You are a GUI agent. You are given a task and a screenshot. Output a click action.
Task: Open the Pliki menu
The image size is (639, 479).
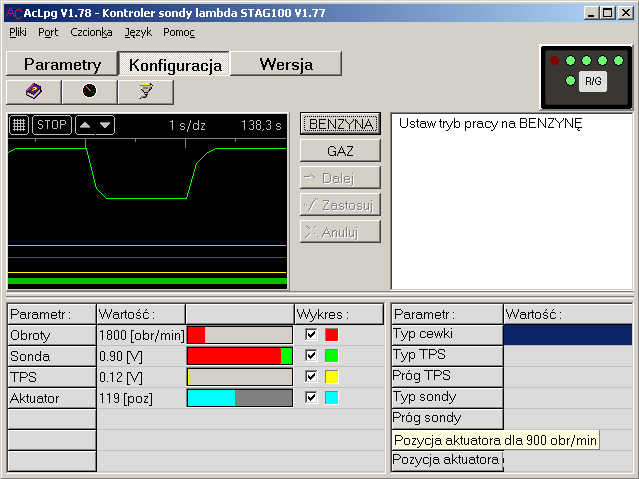tap(18, 32)
